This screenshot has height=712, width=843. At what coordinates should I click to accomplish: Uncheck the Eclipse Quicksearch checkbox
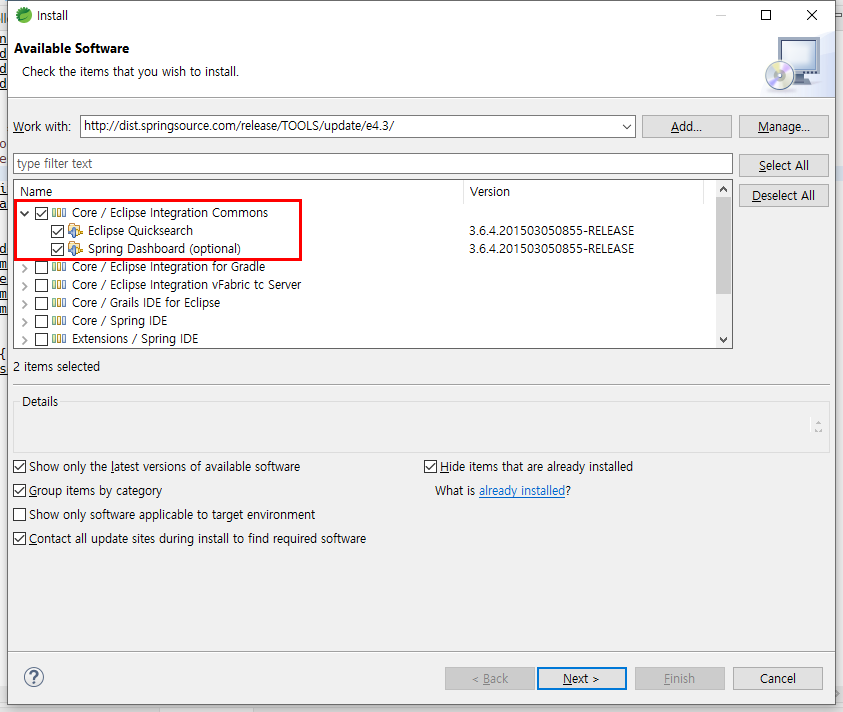pyautogui.click(x=58, y=231)
